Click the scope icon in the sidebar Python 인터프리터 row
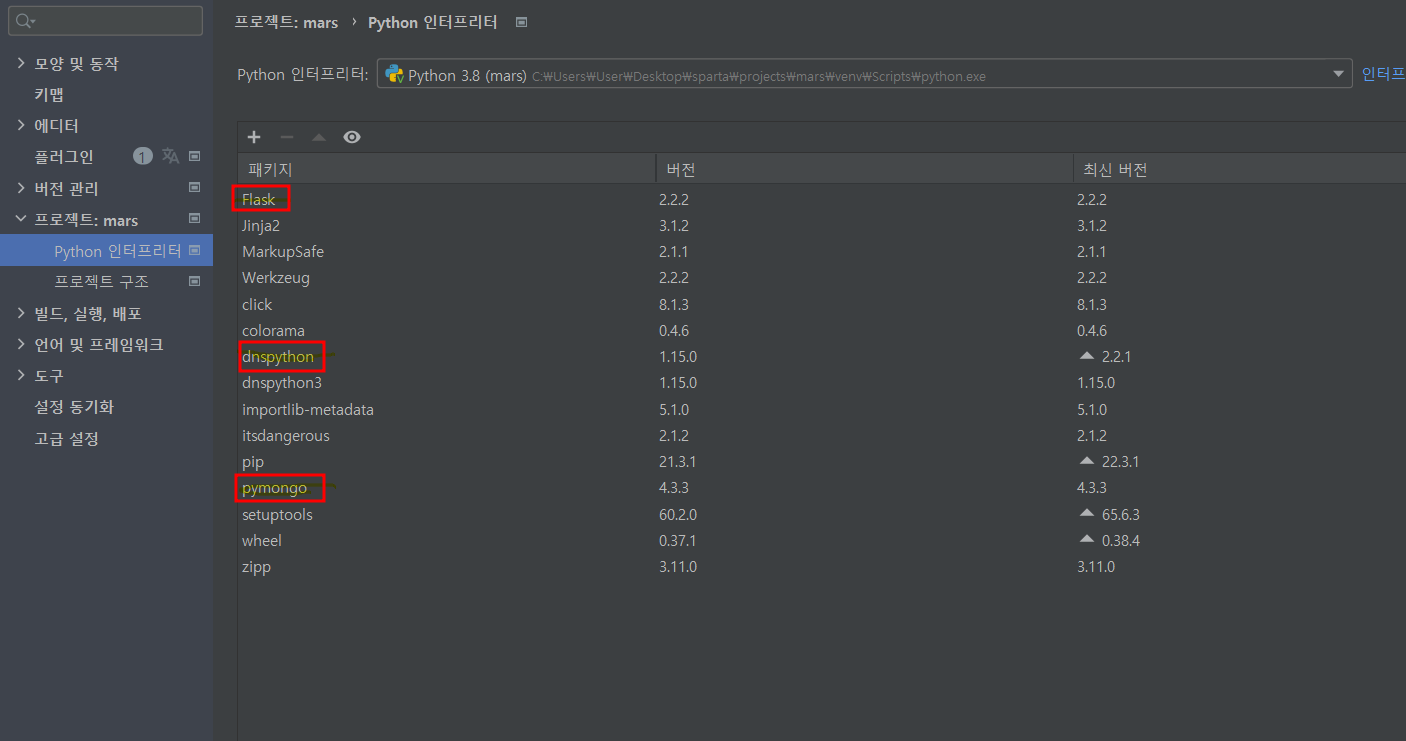The image size is (1406, 741). click(x=195, y=250)
